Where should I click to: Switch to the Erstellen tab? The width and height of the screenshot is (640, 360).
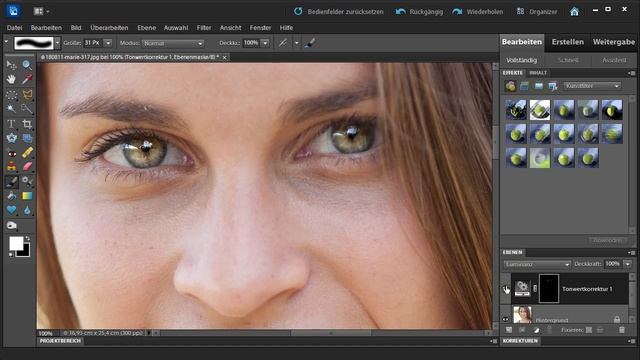point(567,42)
